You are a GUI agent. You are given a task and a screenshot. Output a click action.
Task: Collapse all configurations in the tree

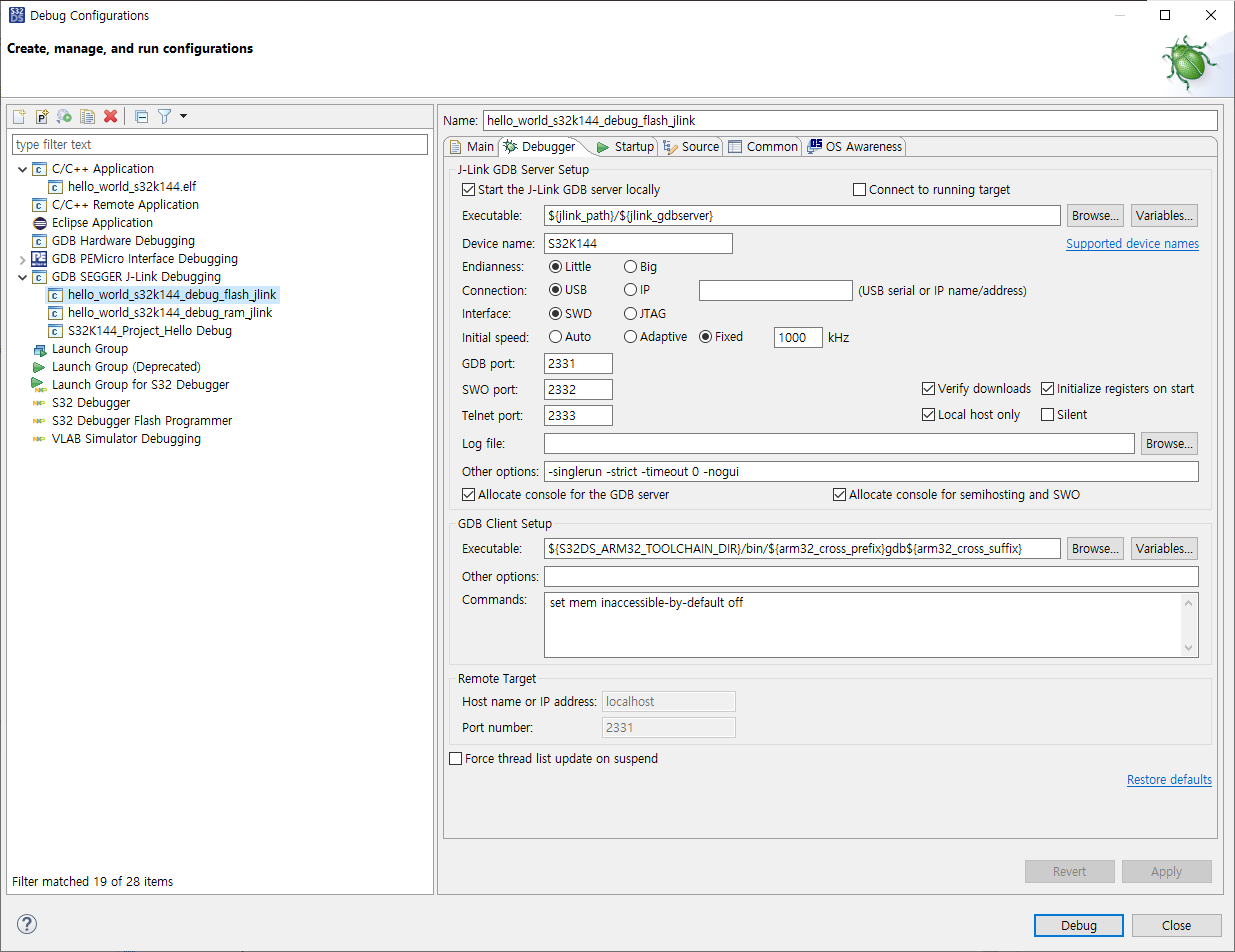(141, 116)
